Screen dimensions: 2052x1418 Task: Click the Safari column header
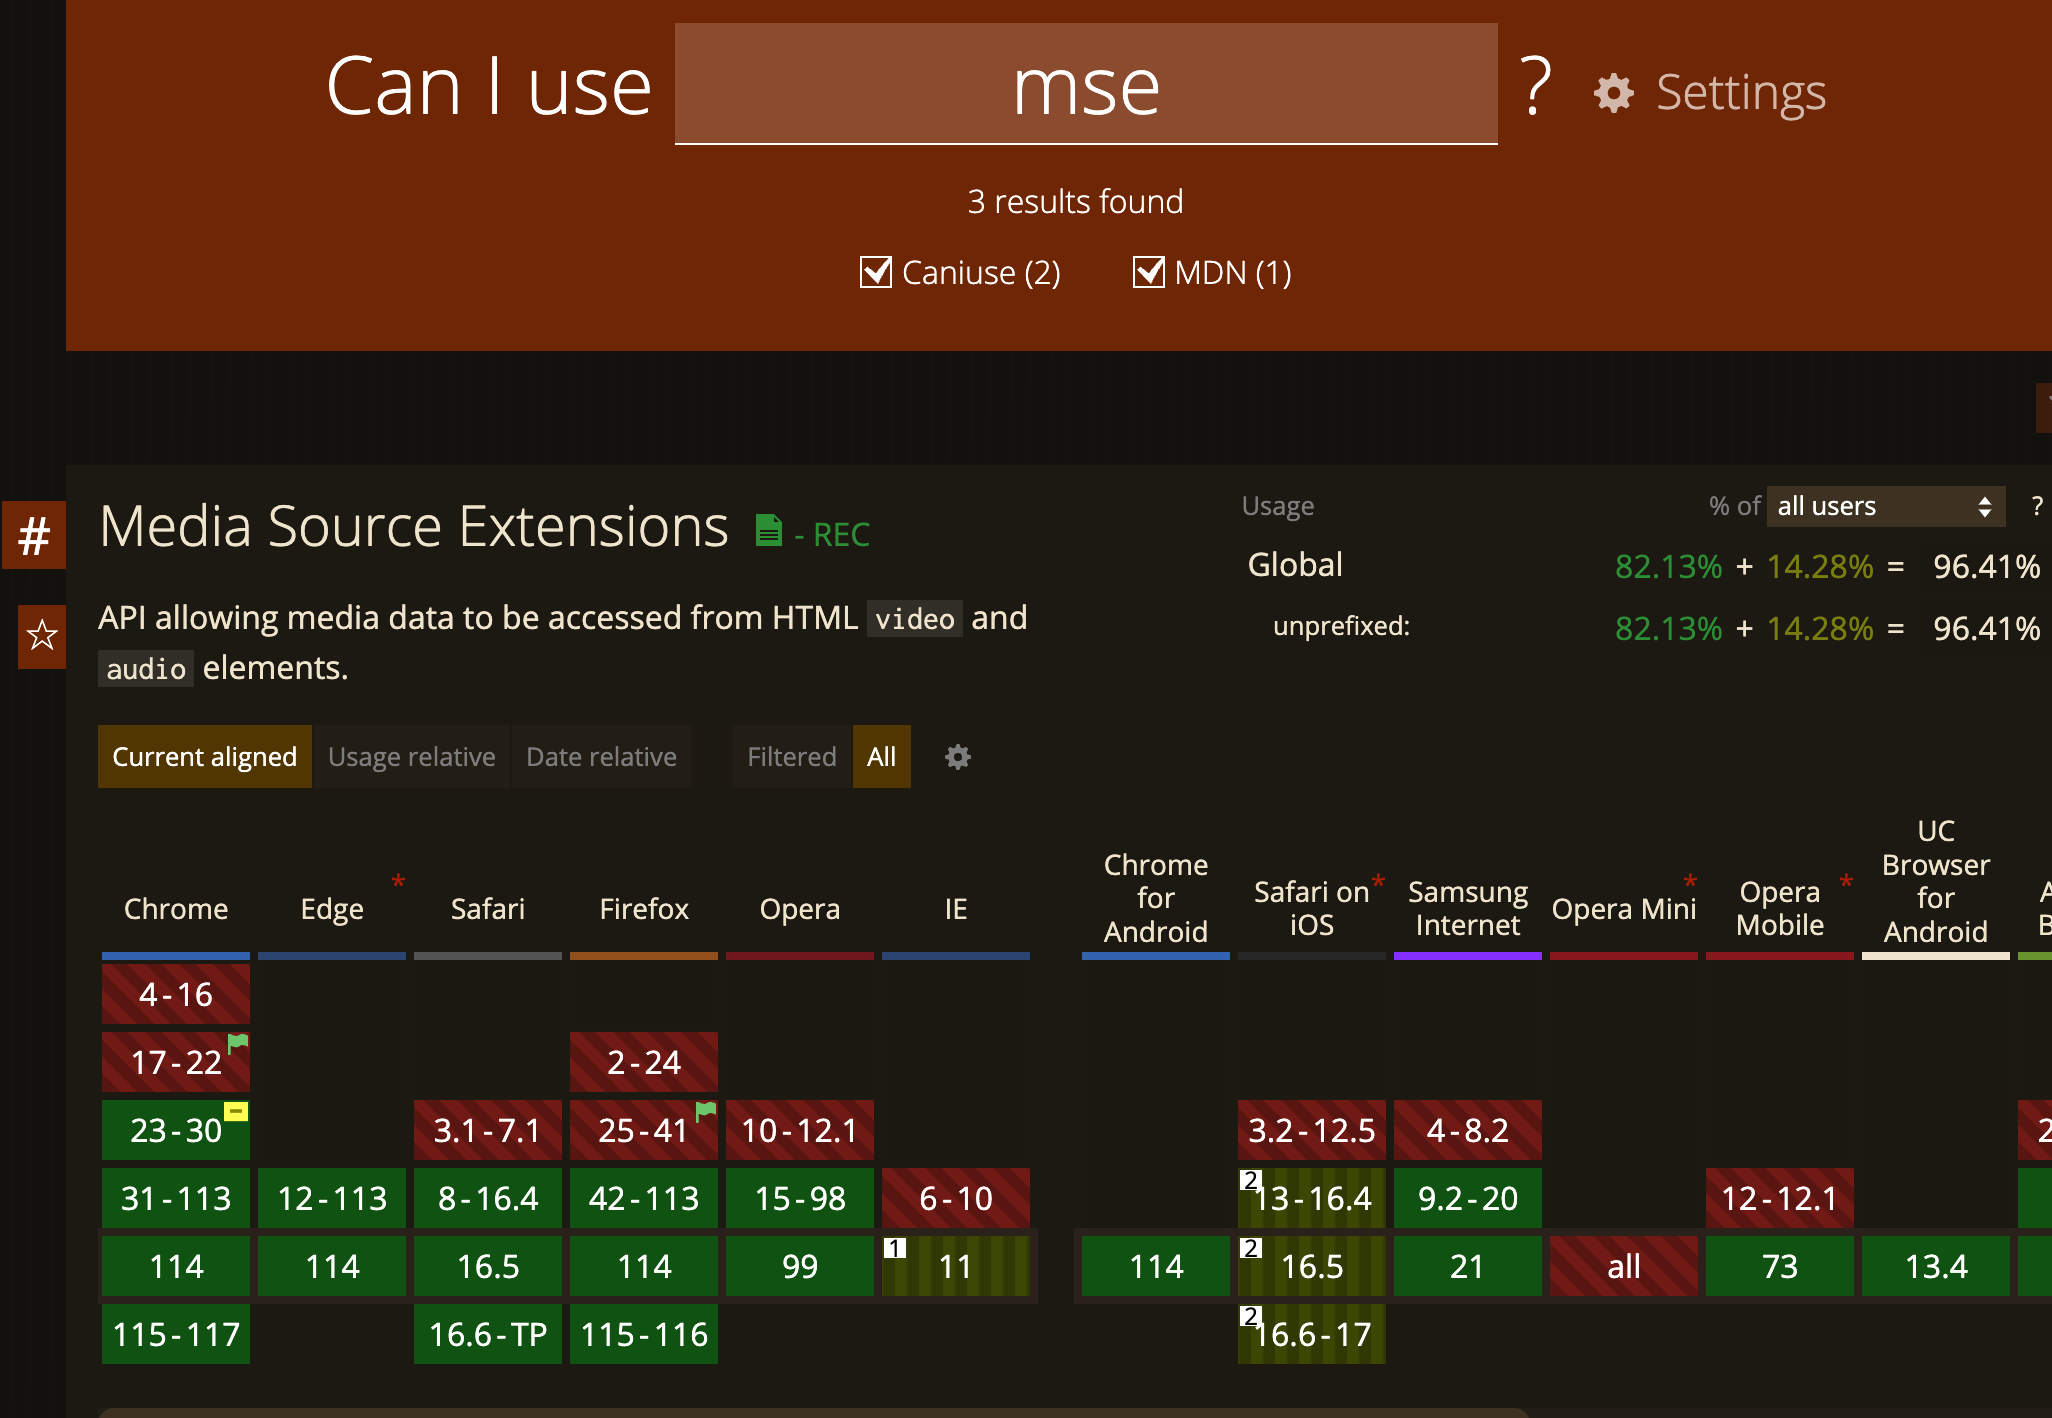tap(488, 909)
